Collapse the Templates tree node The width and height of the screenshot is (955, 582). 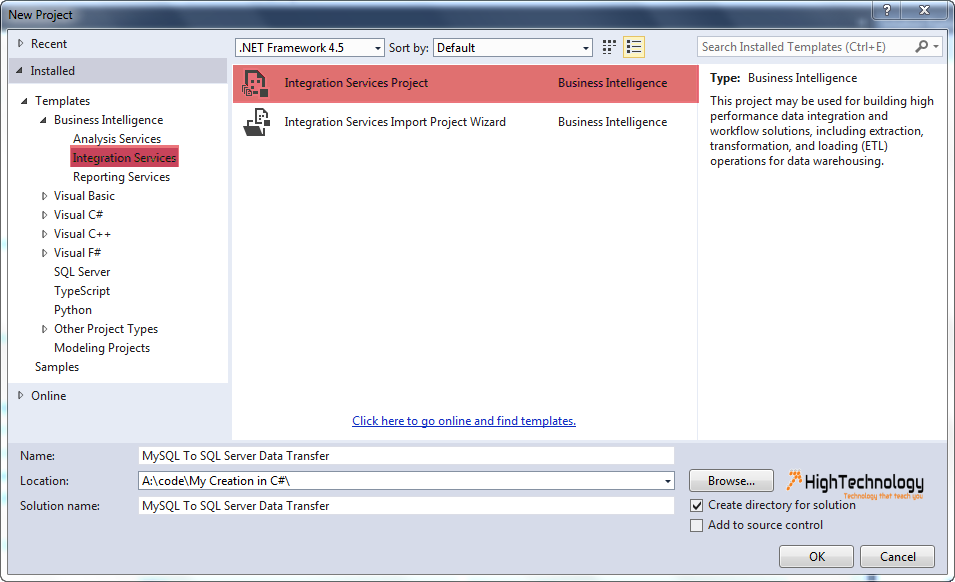click(24, 101)
